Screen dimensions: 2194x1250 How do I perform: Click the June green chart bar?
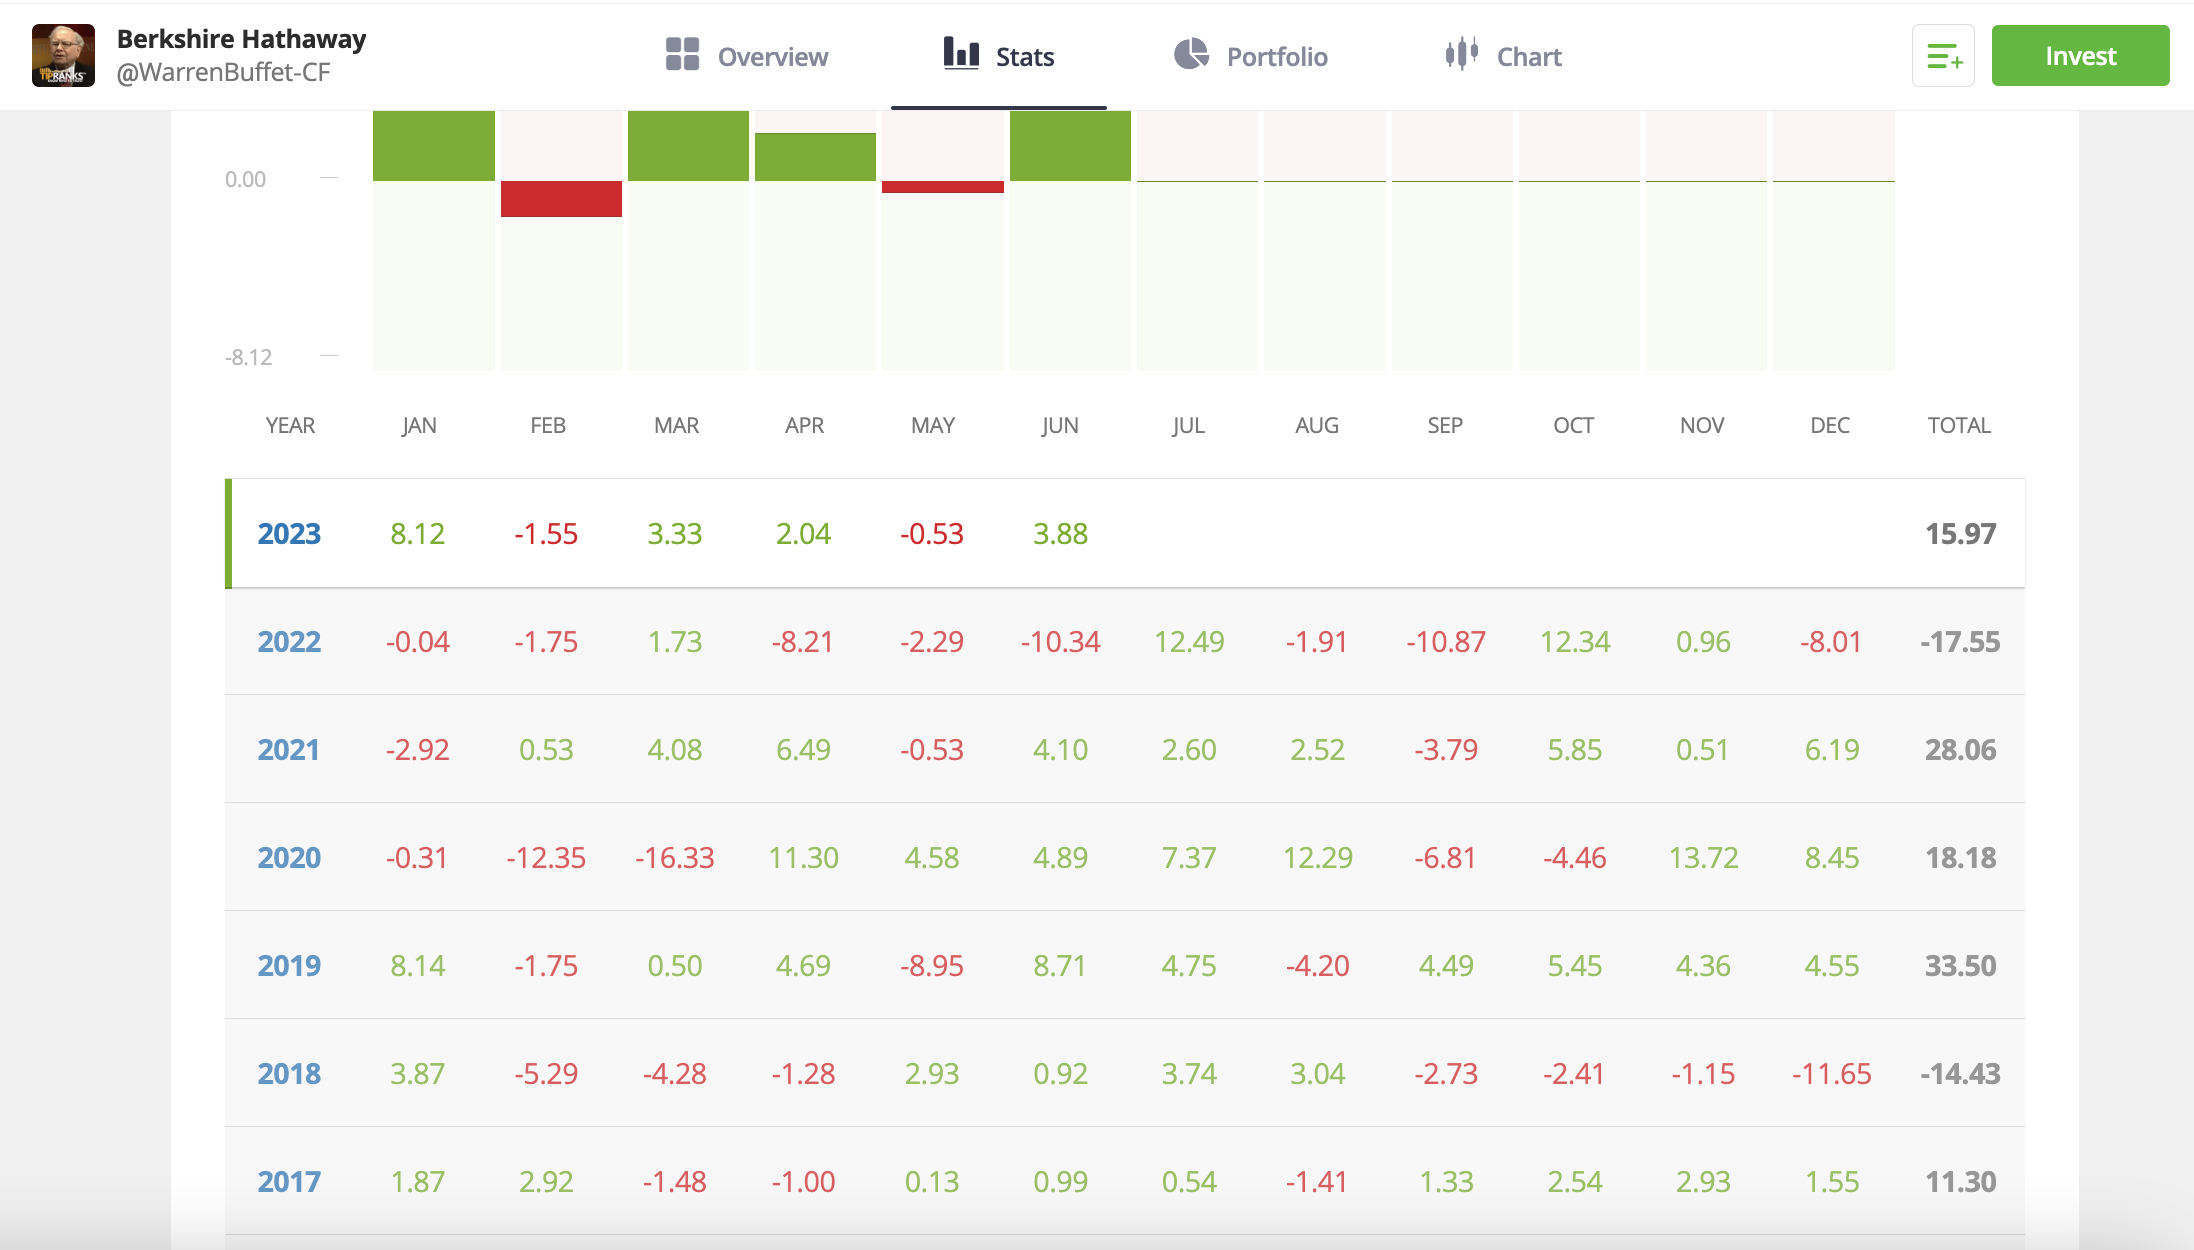tap(1070, 146)
